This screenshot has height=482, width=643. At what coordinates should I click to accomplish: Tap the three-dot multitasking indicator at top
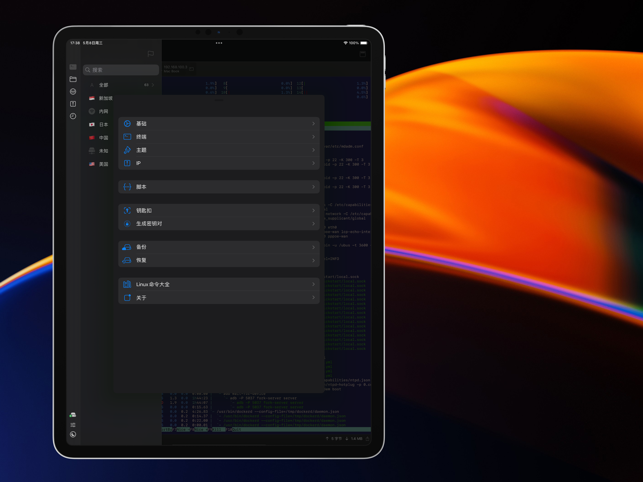pyautogui.click(x=219, y=43)
